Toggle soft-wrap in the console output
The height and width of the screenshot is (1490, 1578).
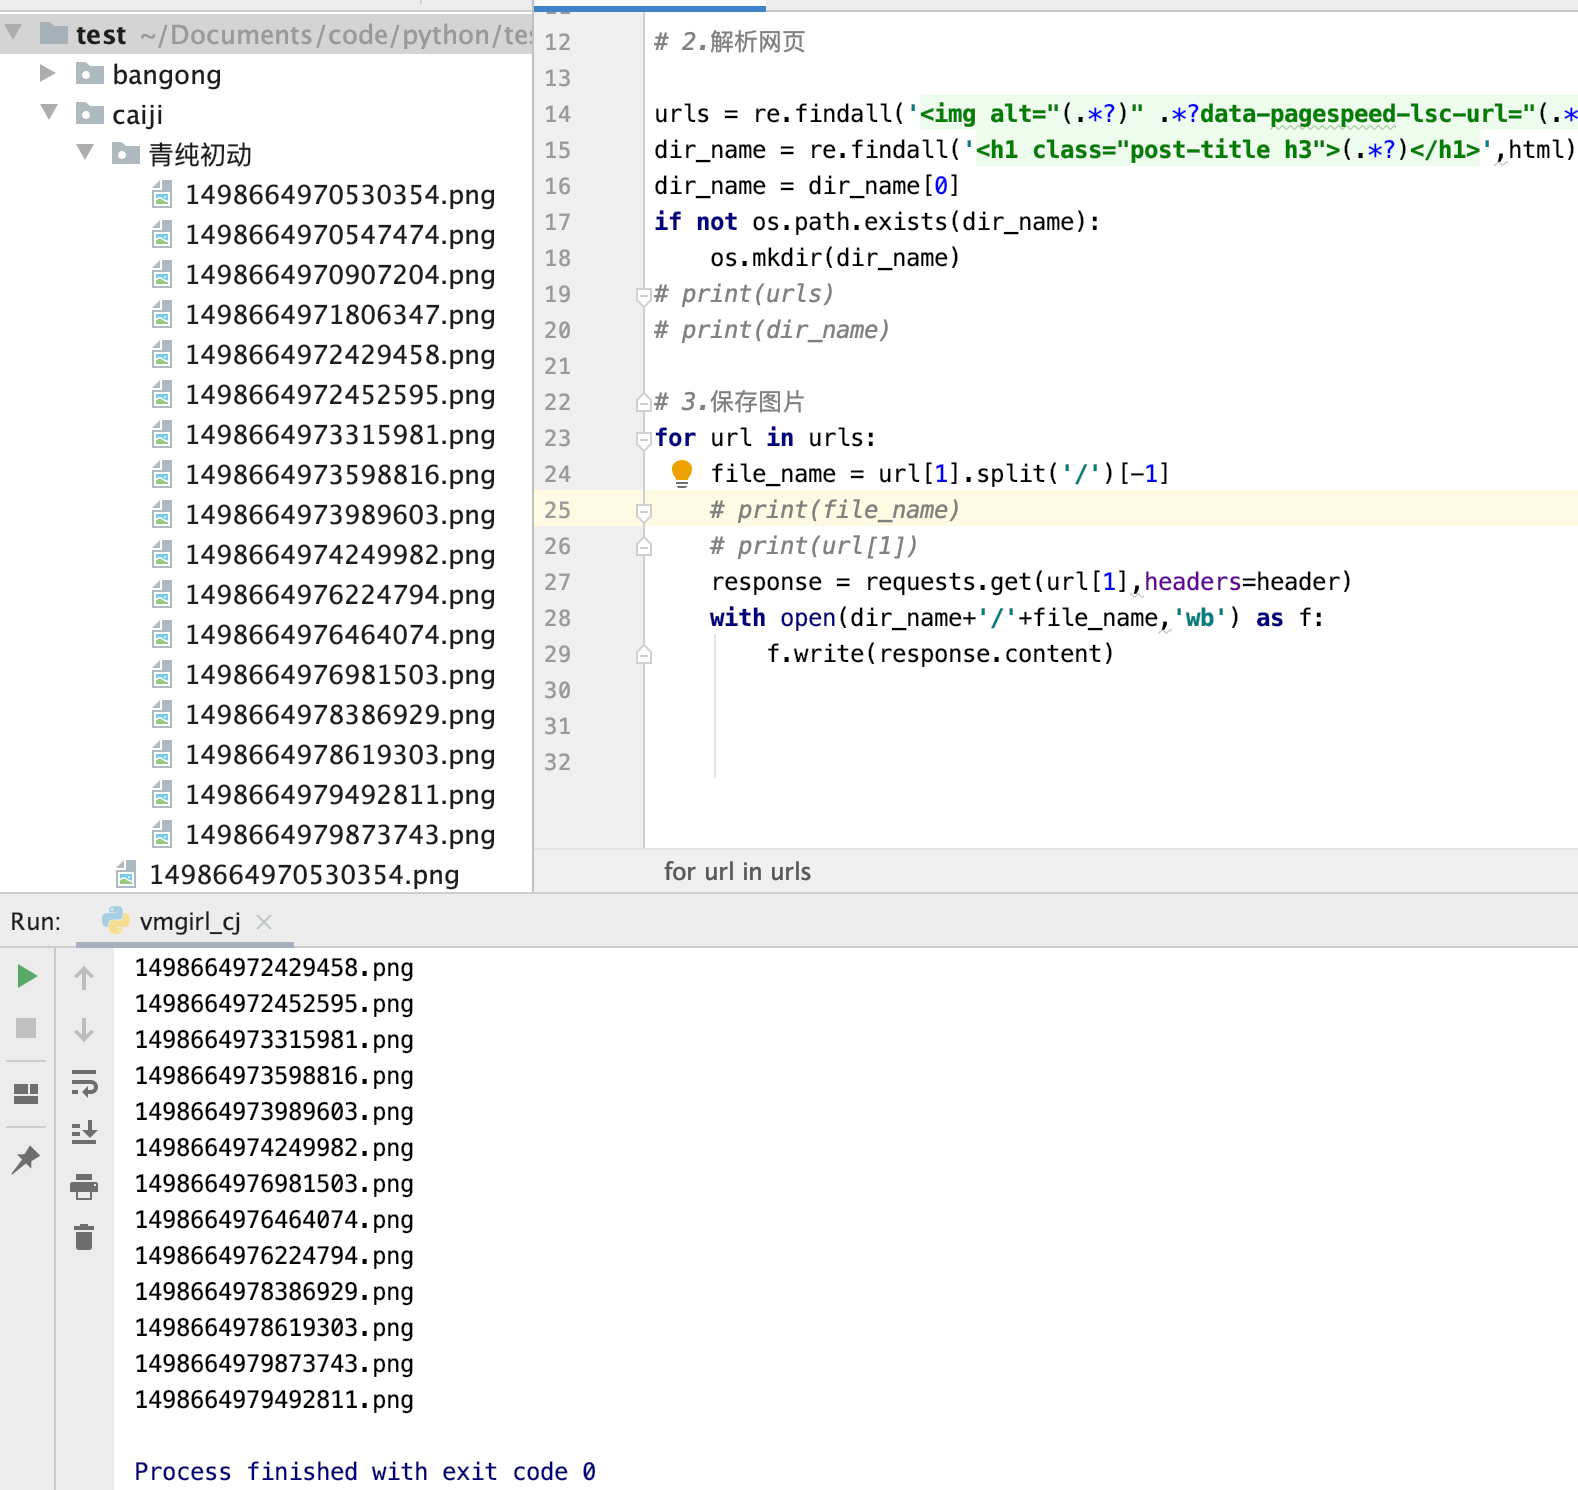[x=84, y=1082]
